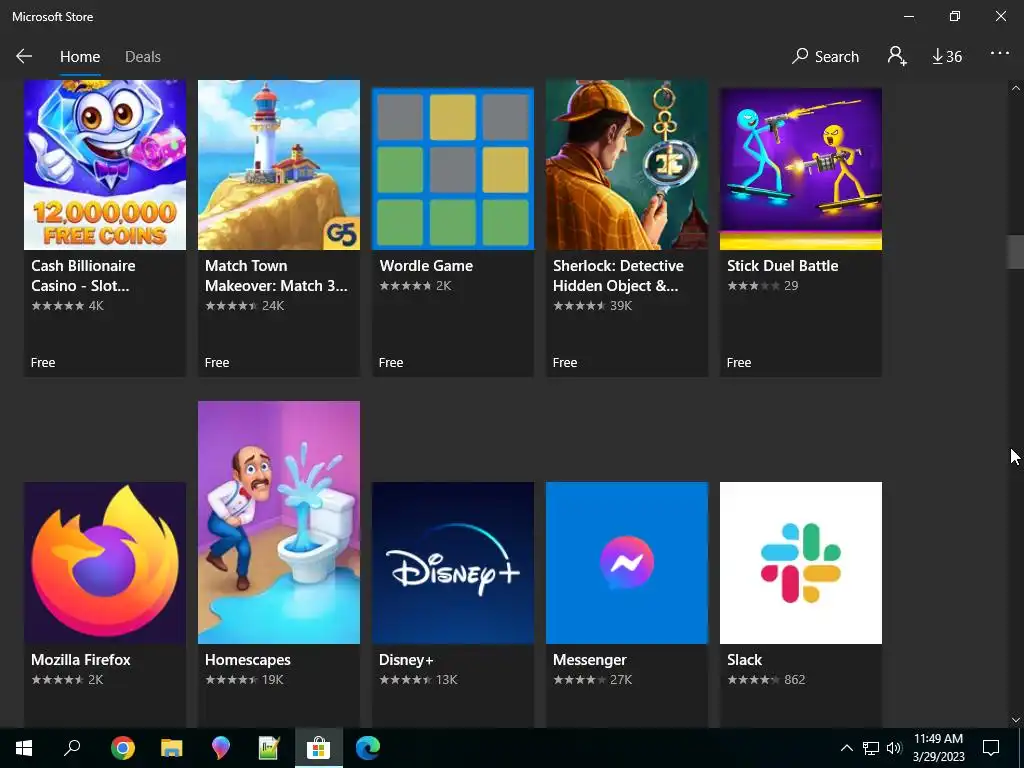The width and height of the screenshot is (1024, 768).
Task: Click the Stick Duel Battle title text
Action: pyautogui.click(x=782, y=266)
